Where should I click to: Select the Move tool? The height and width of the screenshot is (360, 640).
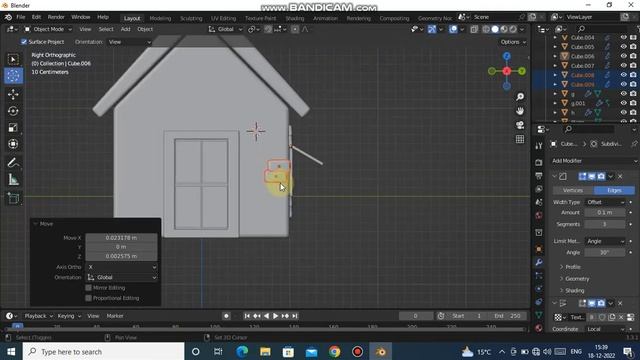click(13, 94)
